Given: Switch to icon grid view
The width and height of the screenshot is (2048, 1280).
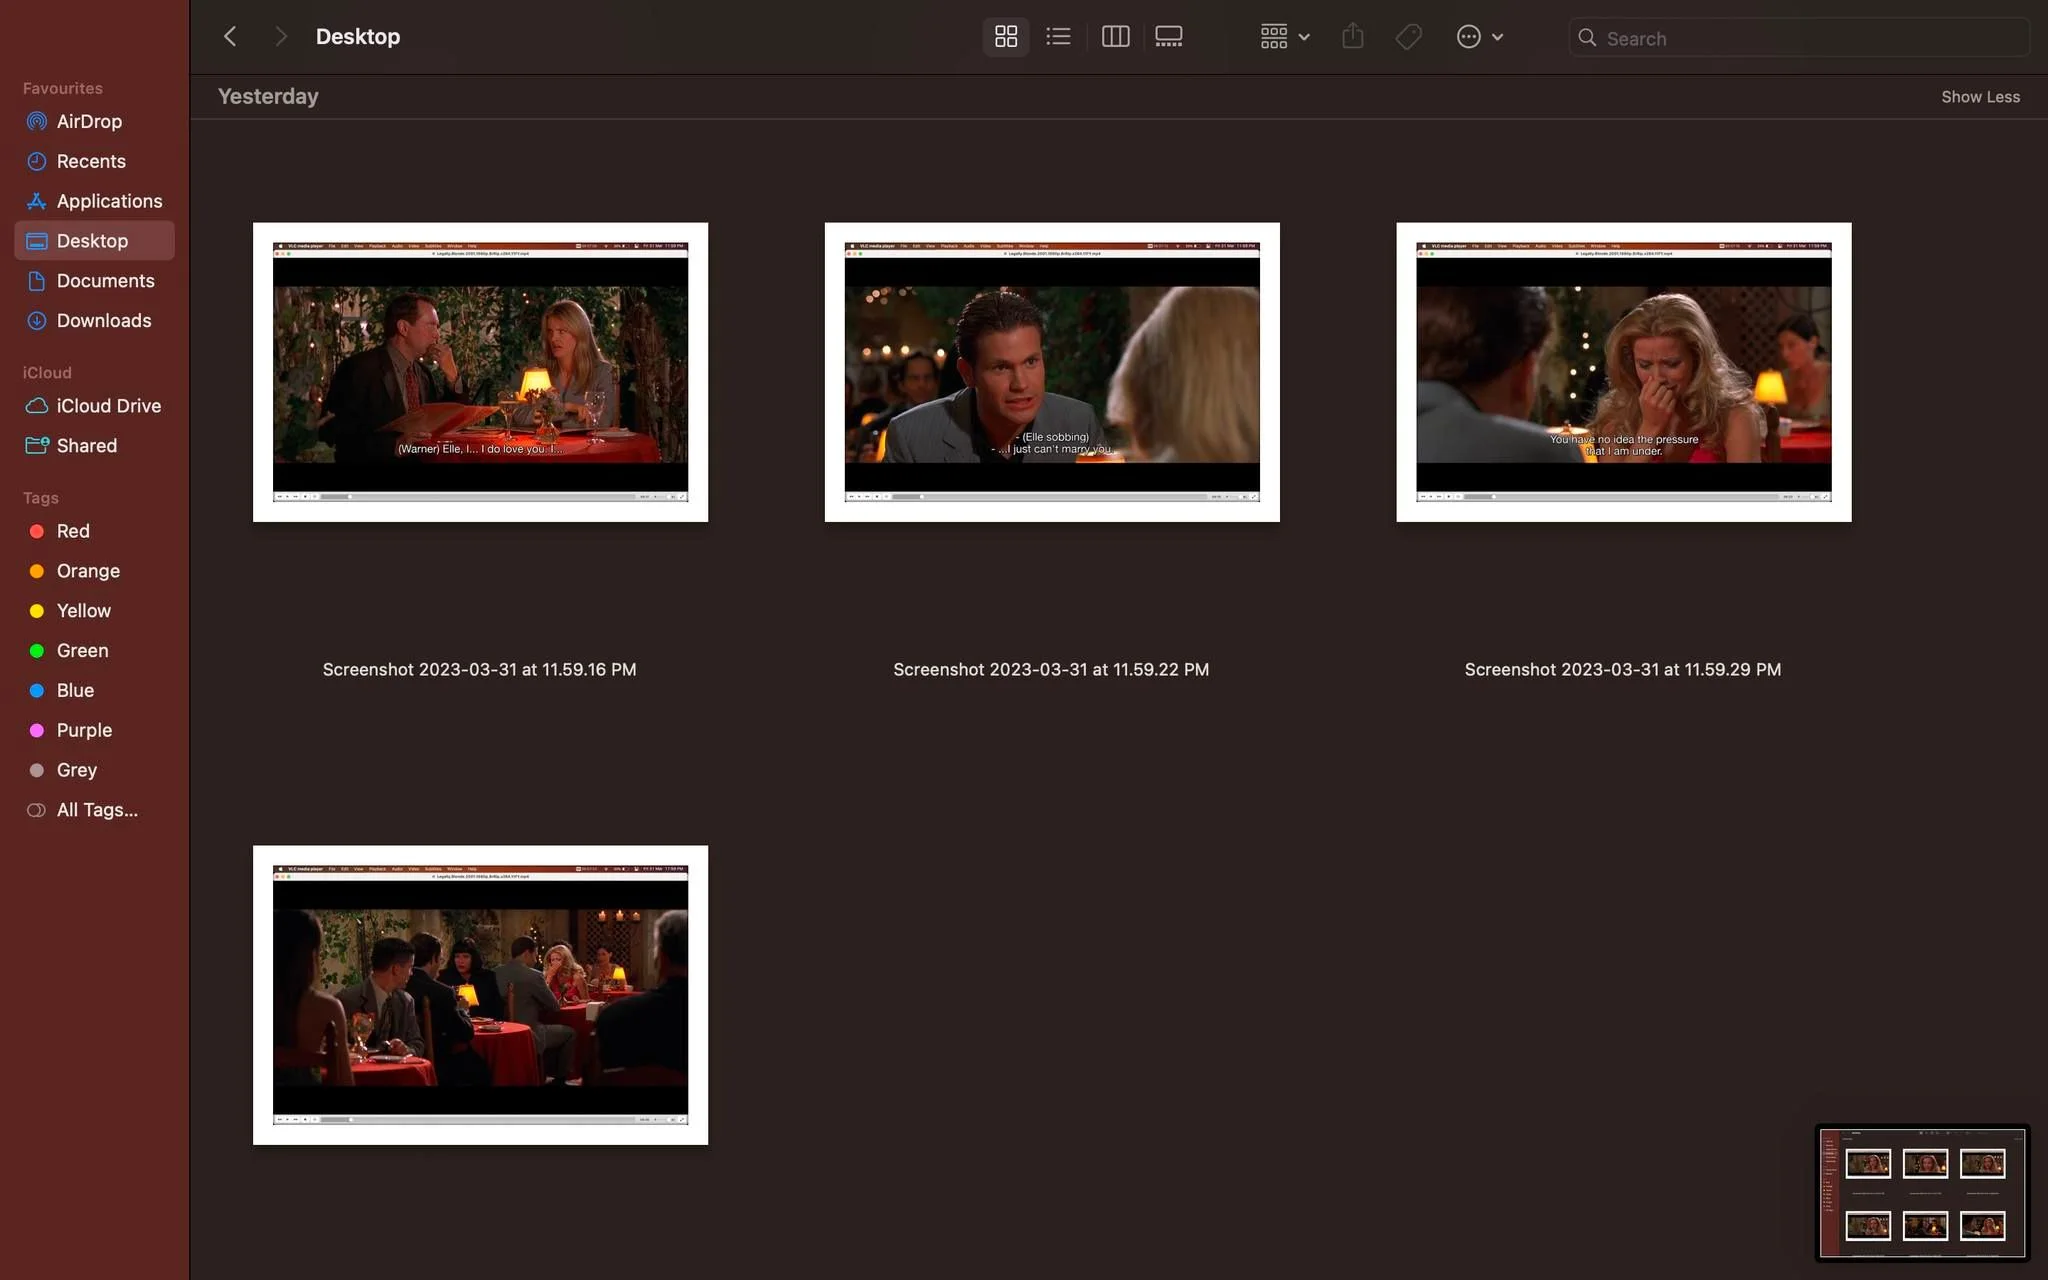Looking at the screenshot, I should (1006, 37).
